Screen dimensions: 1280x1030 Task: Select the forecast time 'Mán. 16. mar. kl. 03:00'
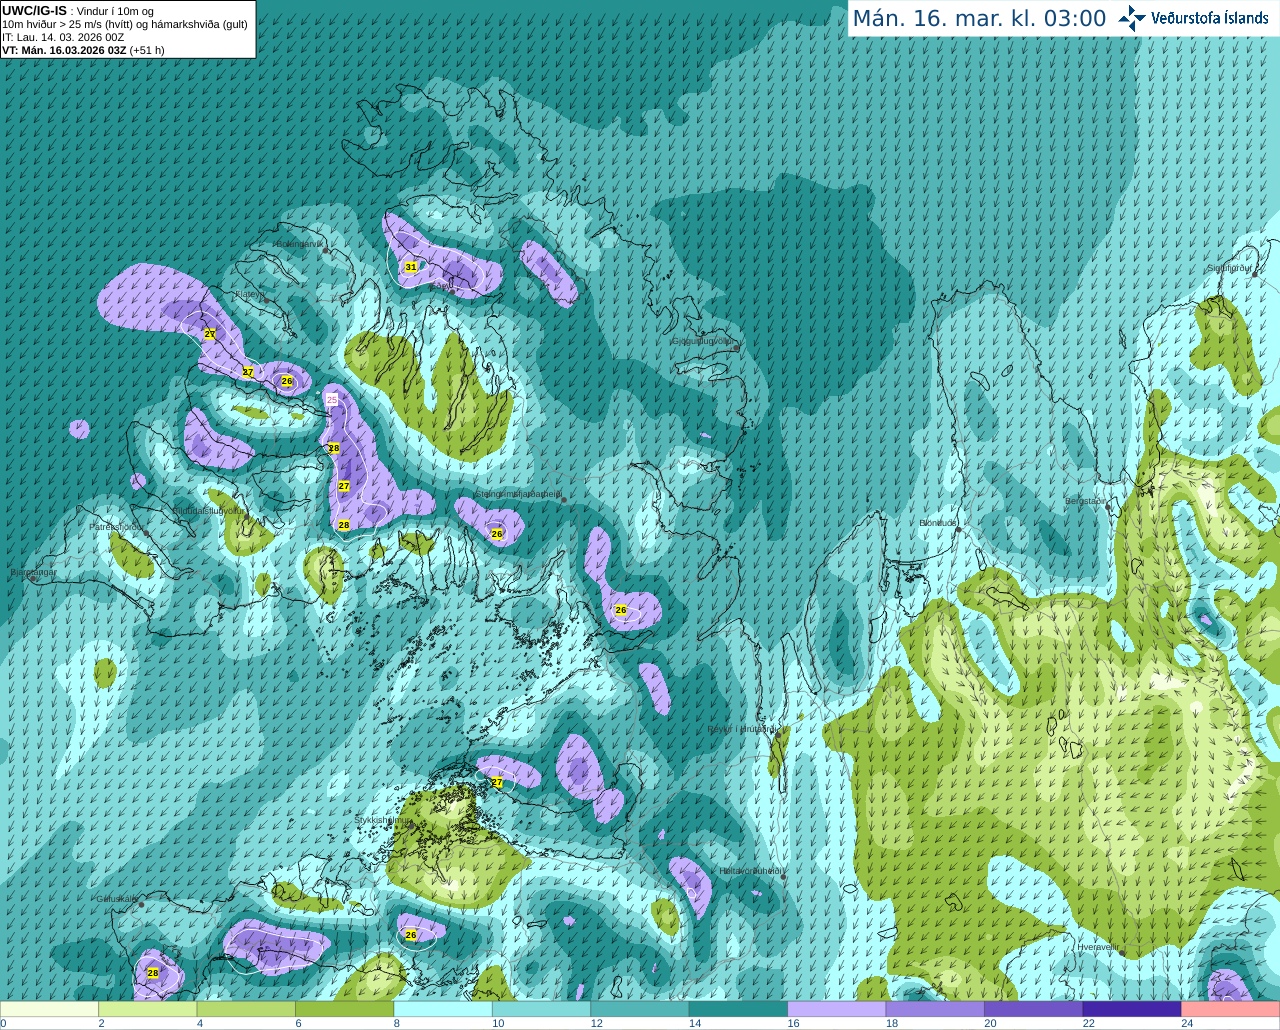[979, 19]
